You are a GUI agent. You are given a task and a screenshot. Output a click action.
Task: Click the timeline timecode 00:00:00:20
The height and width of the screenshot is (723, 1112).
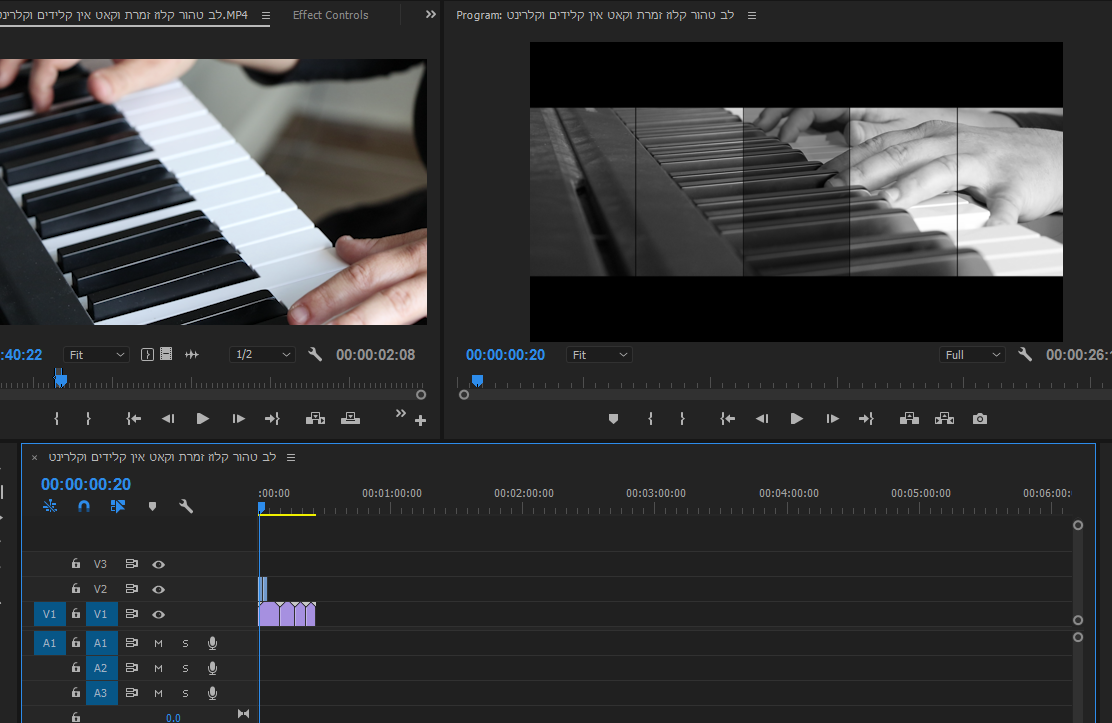[x=86, y=484]
